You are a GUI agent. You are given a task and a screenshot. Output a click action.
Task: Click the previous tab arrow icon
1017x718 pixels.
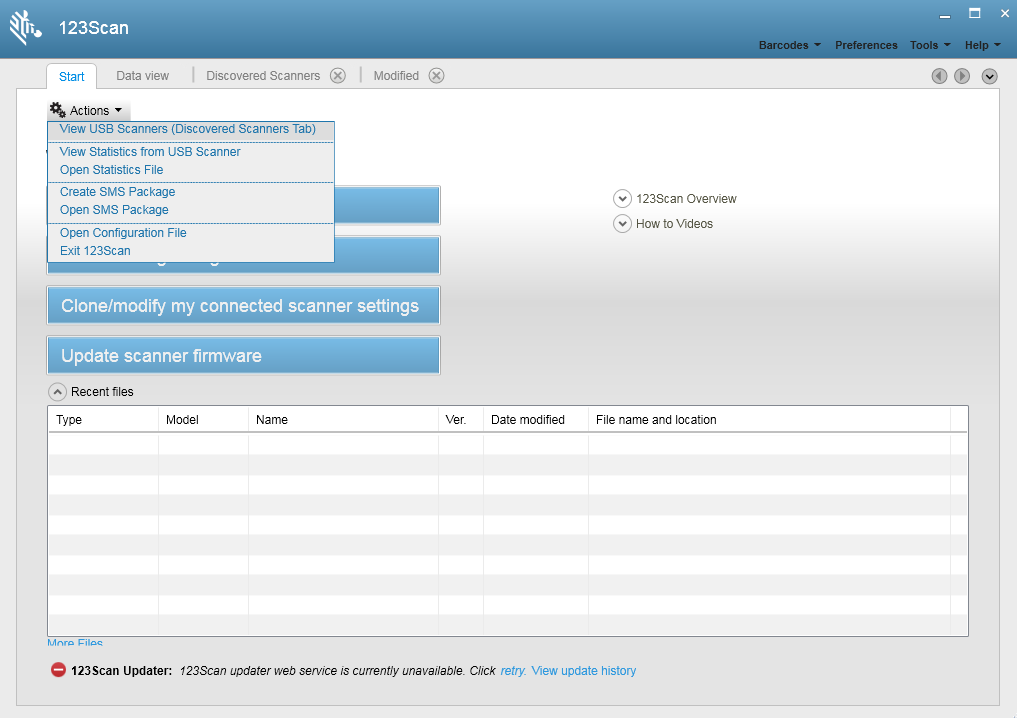939,76
